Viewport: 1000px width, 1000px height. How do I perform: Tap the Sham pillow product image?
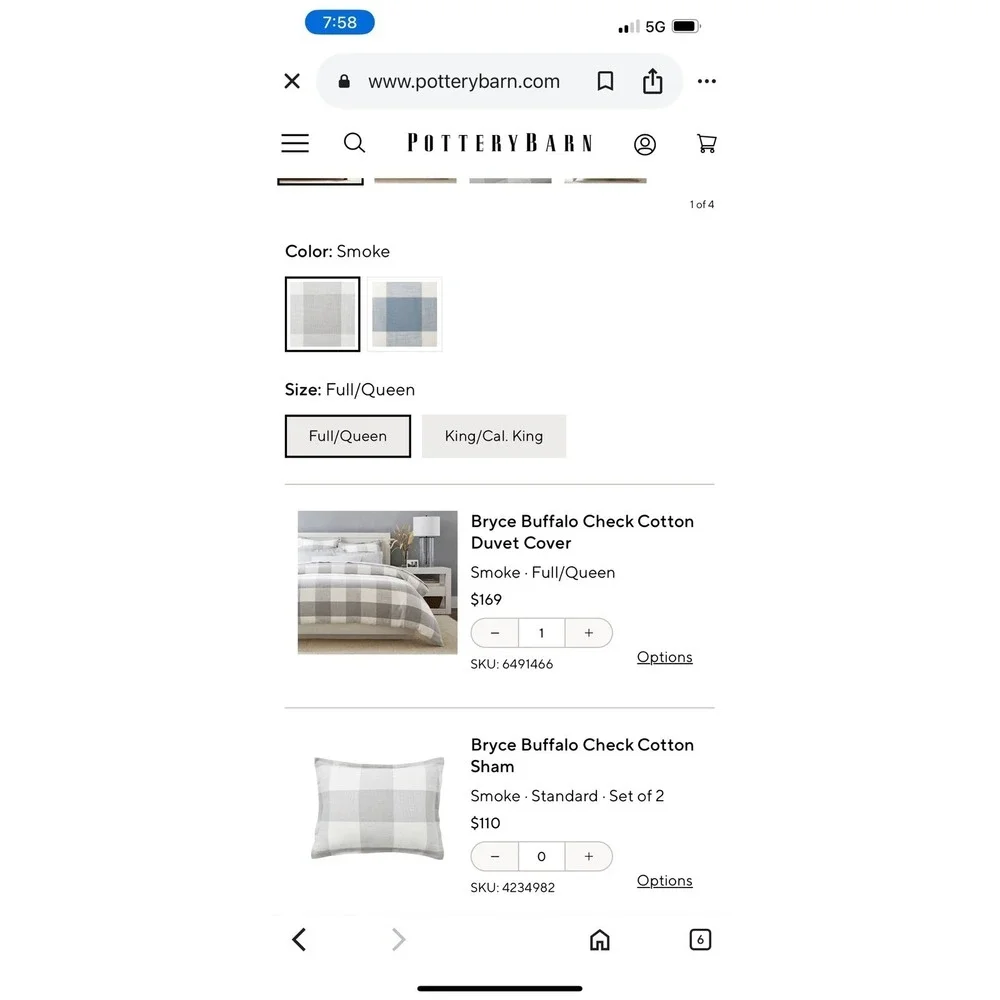(378, 808)
